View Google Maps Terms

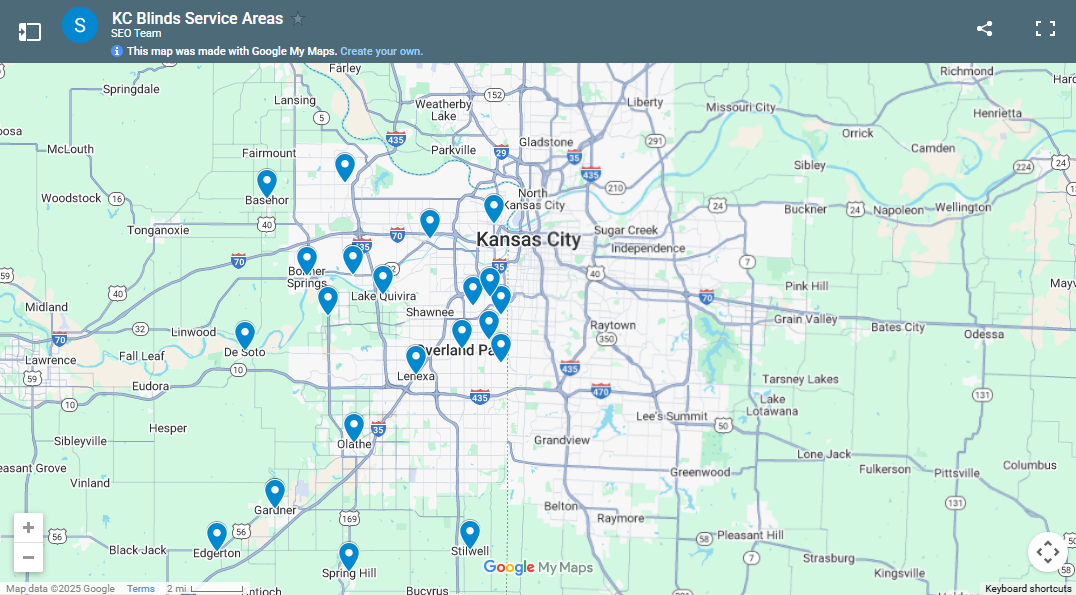140,588
